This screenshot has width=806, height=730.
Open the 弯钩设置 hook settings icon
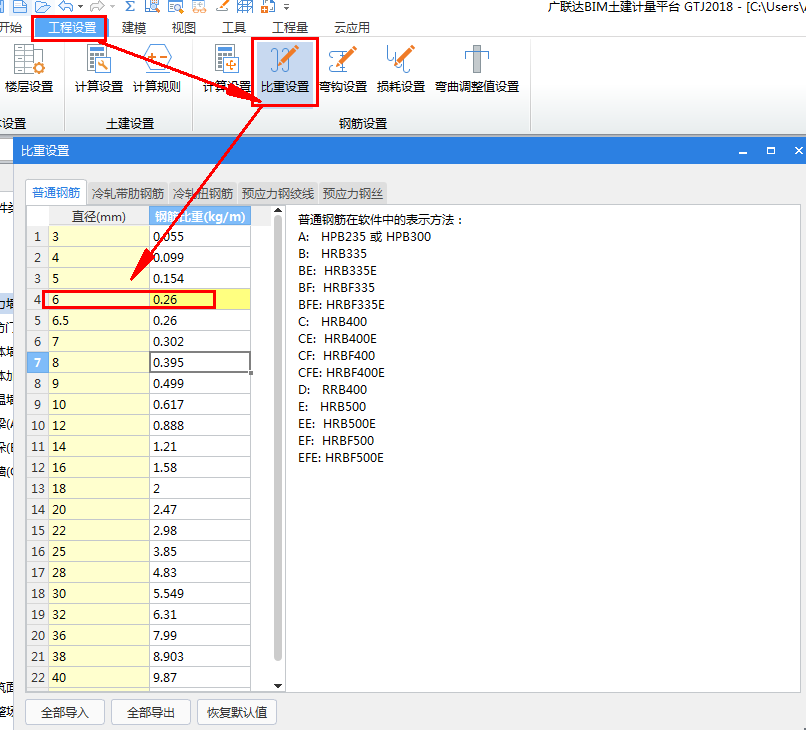[x=343, y=70]
